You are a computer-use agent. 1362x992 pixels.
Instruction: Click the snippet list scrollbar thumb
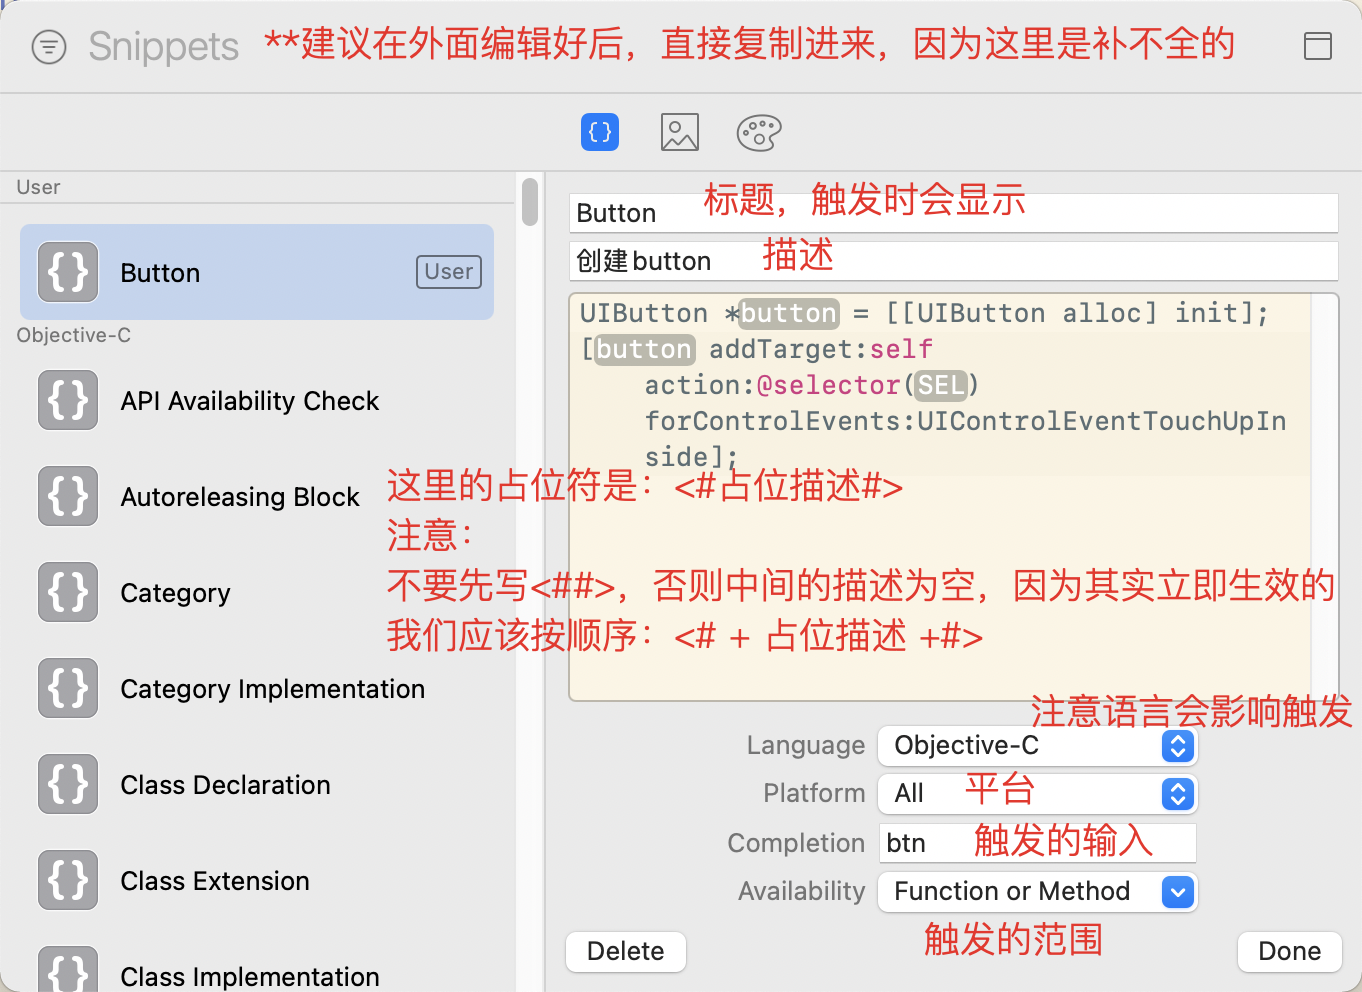530,201
